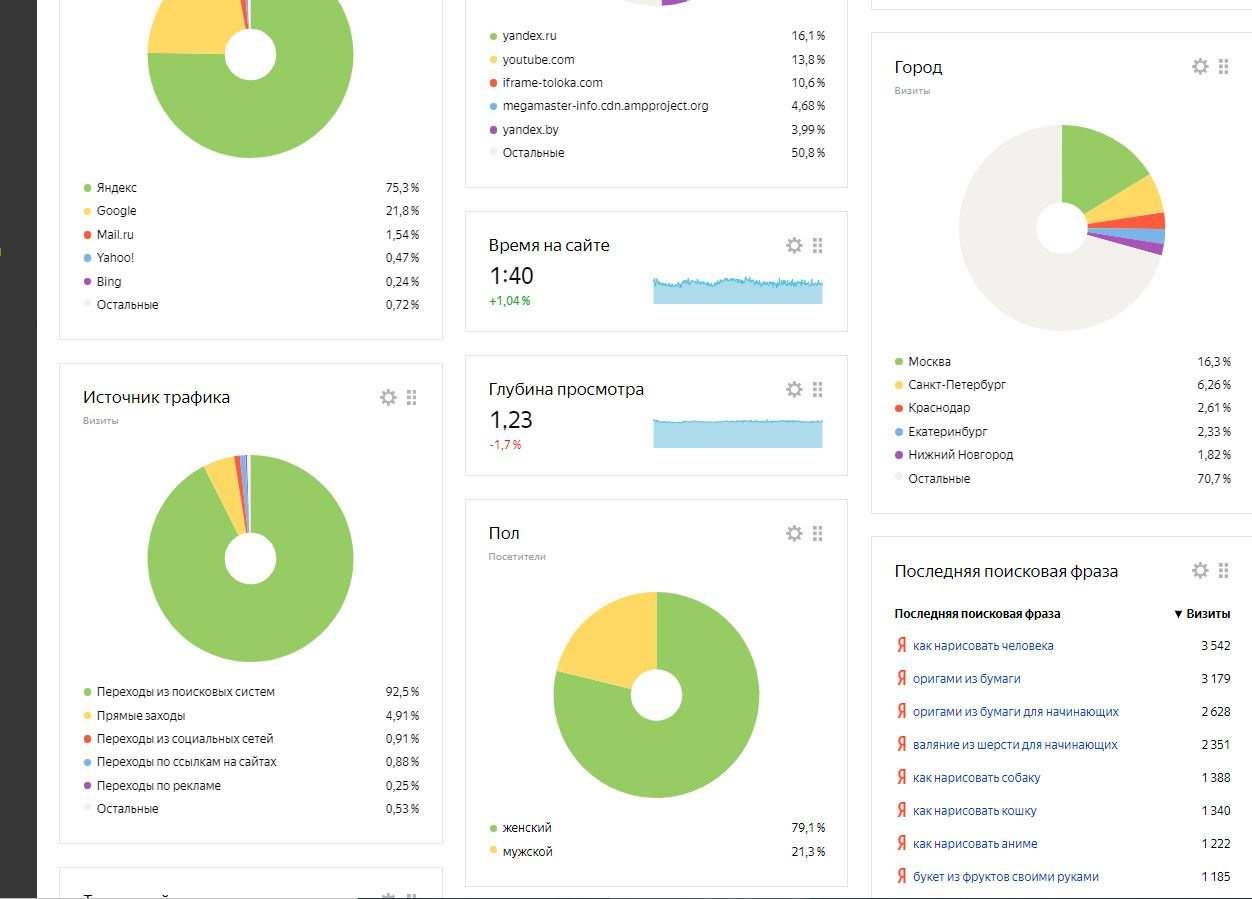The image size is (1252, 899).
Task: Click green Яндекс legend dot
Action: pyautogui.click(x=87, y=188)
